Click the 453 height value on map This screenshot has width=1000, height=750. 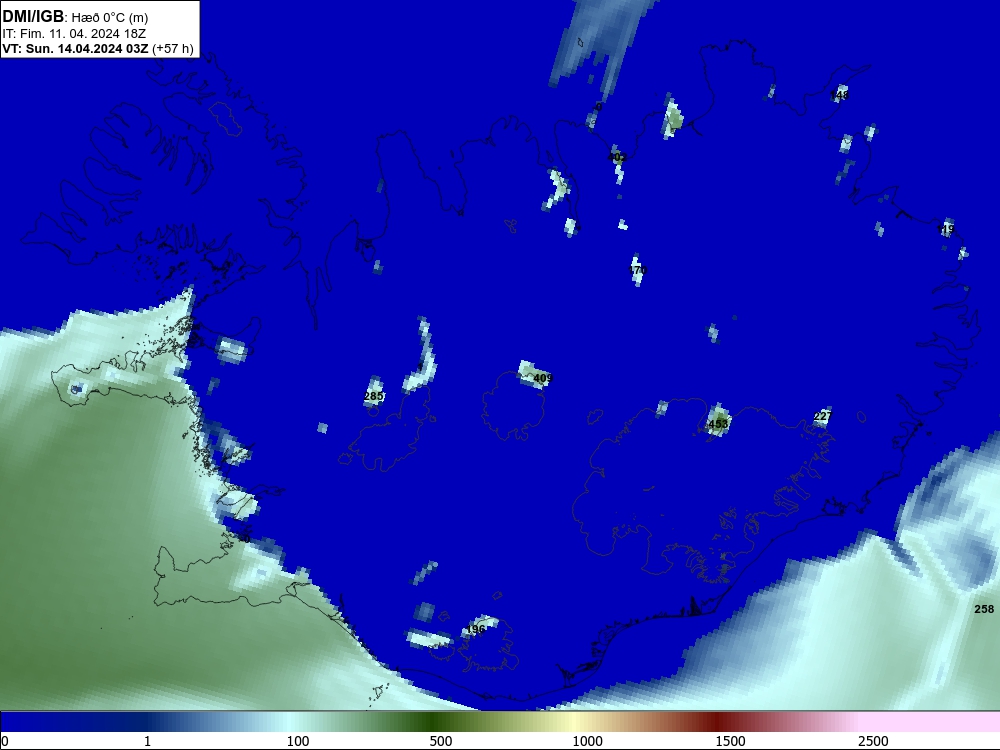[x=718, y=423]
